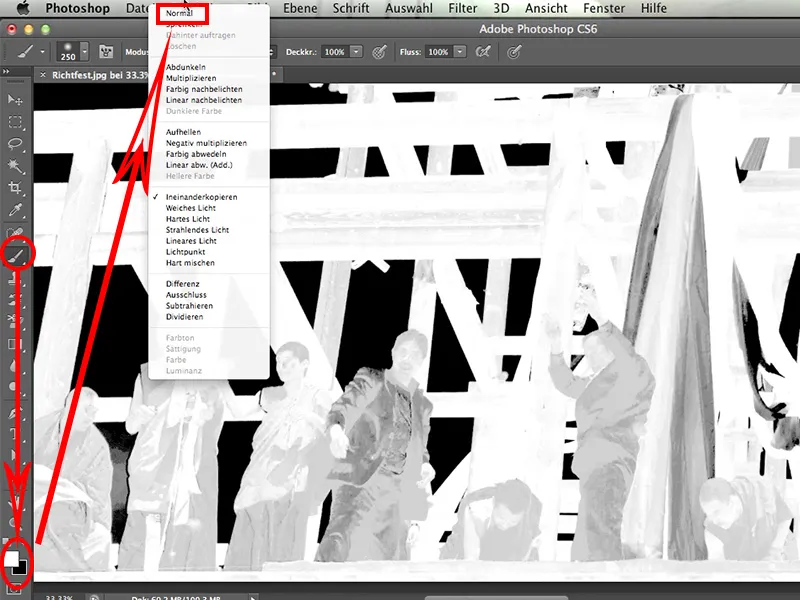
Task: Choose Dividieren blend mode
Action: click(184, 317)
